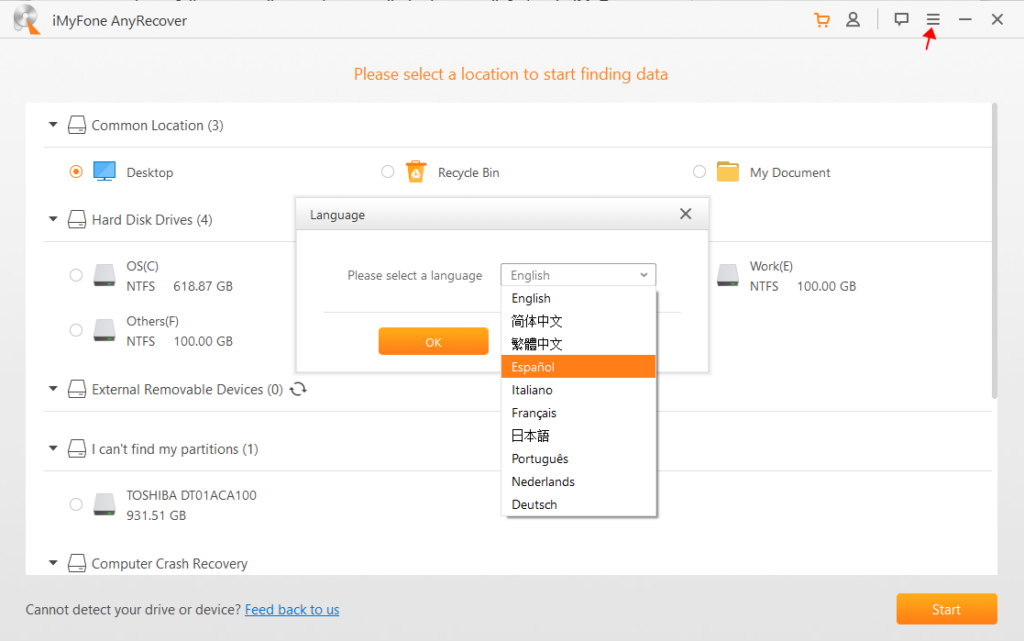This screenshot has height=641, width=1024.
Task: Click the TOSHIBA DT01ACA100 label
Action: (x=191, y=495)
